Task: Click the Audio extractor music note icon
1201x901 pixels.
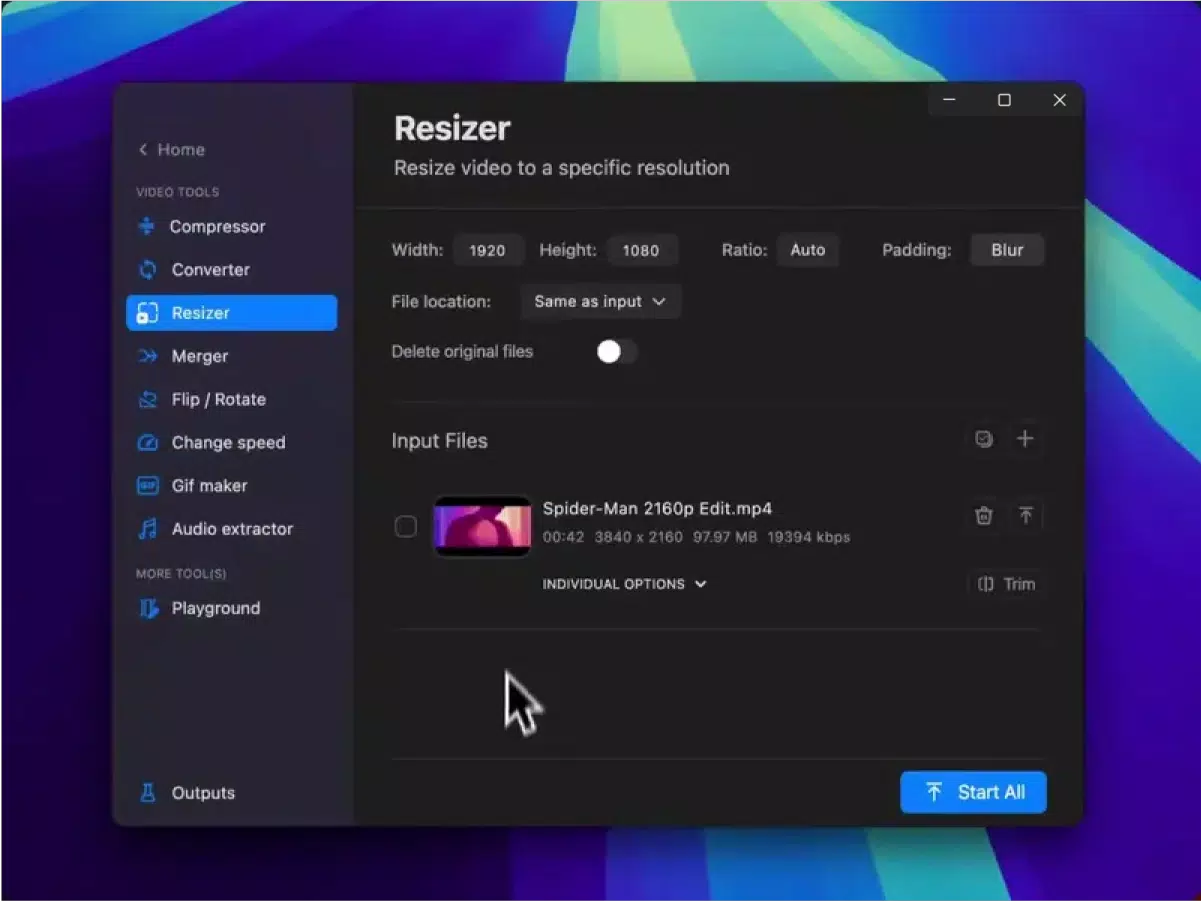Action: (x=147, y=528)
